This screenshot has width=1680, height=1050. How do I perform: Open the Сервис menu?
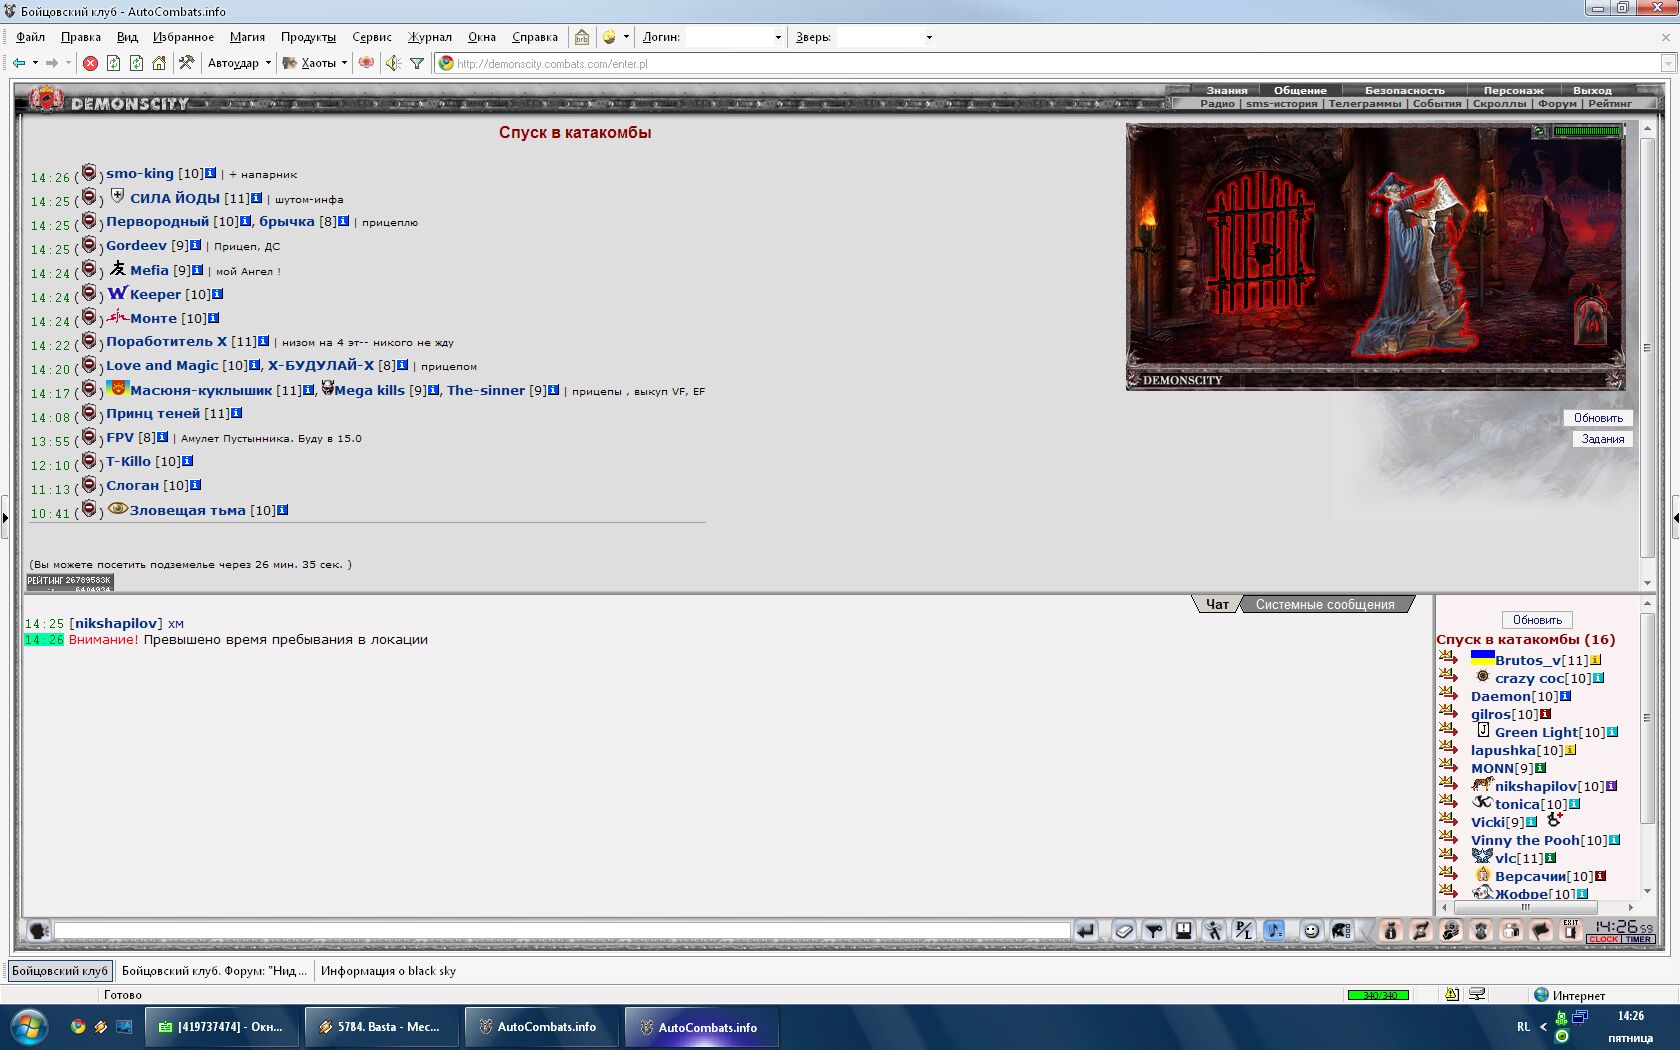coord(372,37)
